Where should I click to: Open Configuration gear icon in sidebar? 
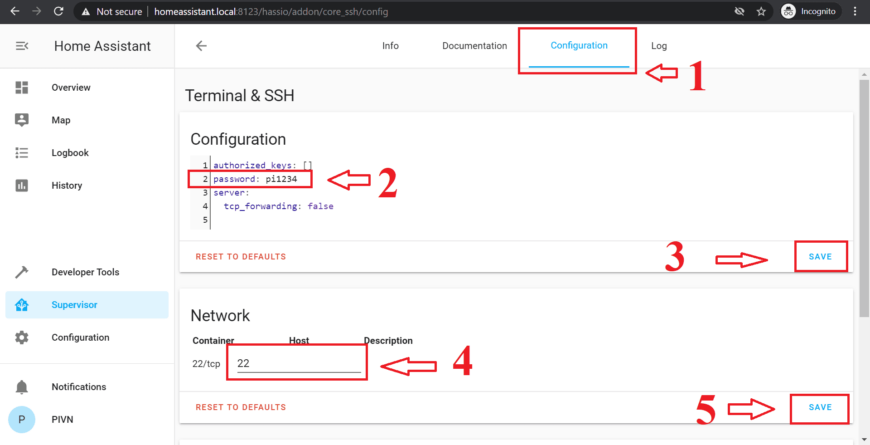(x=22, y=338)
